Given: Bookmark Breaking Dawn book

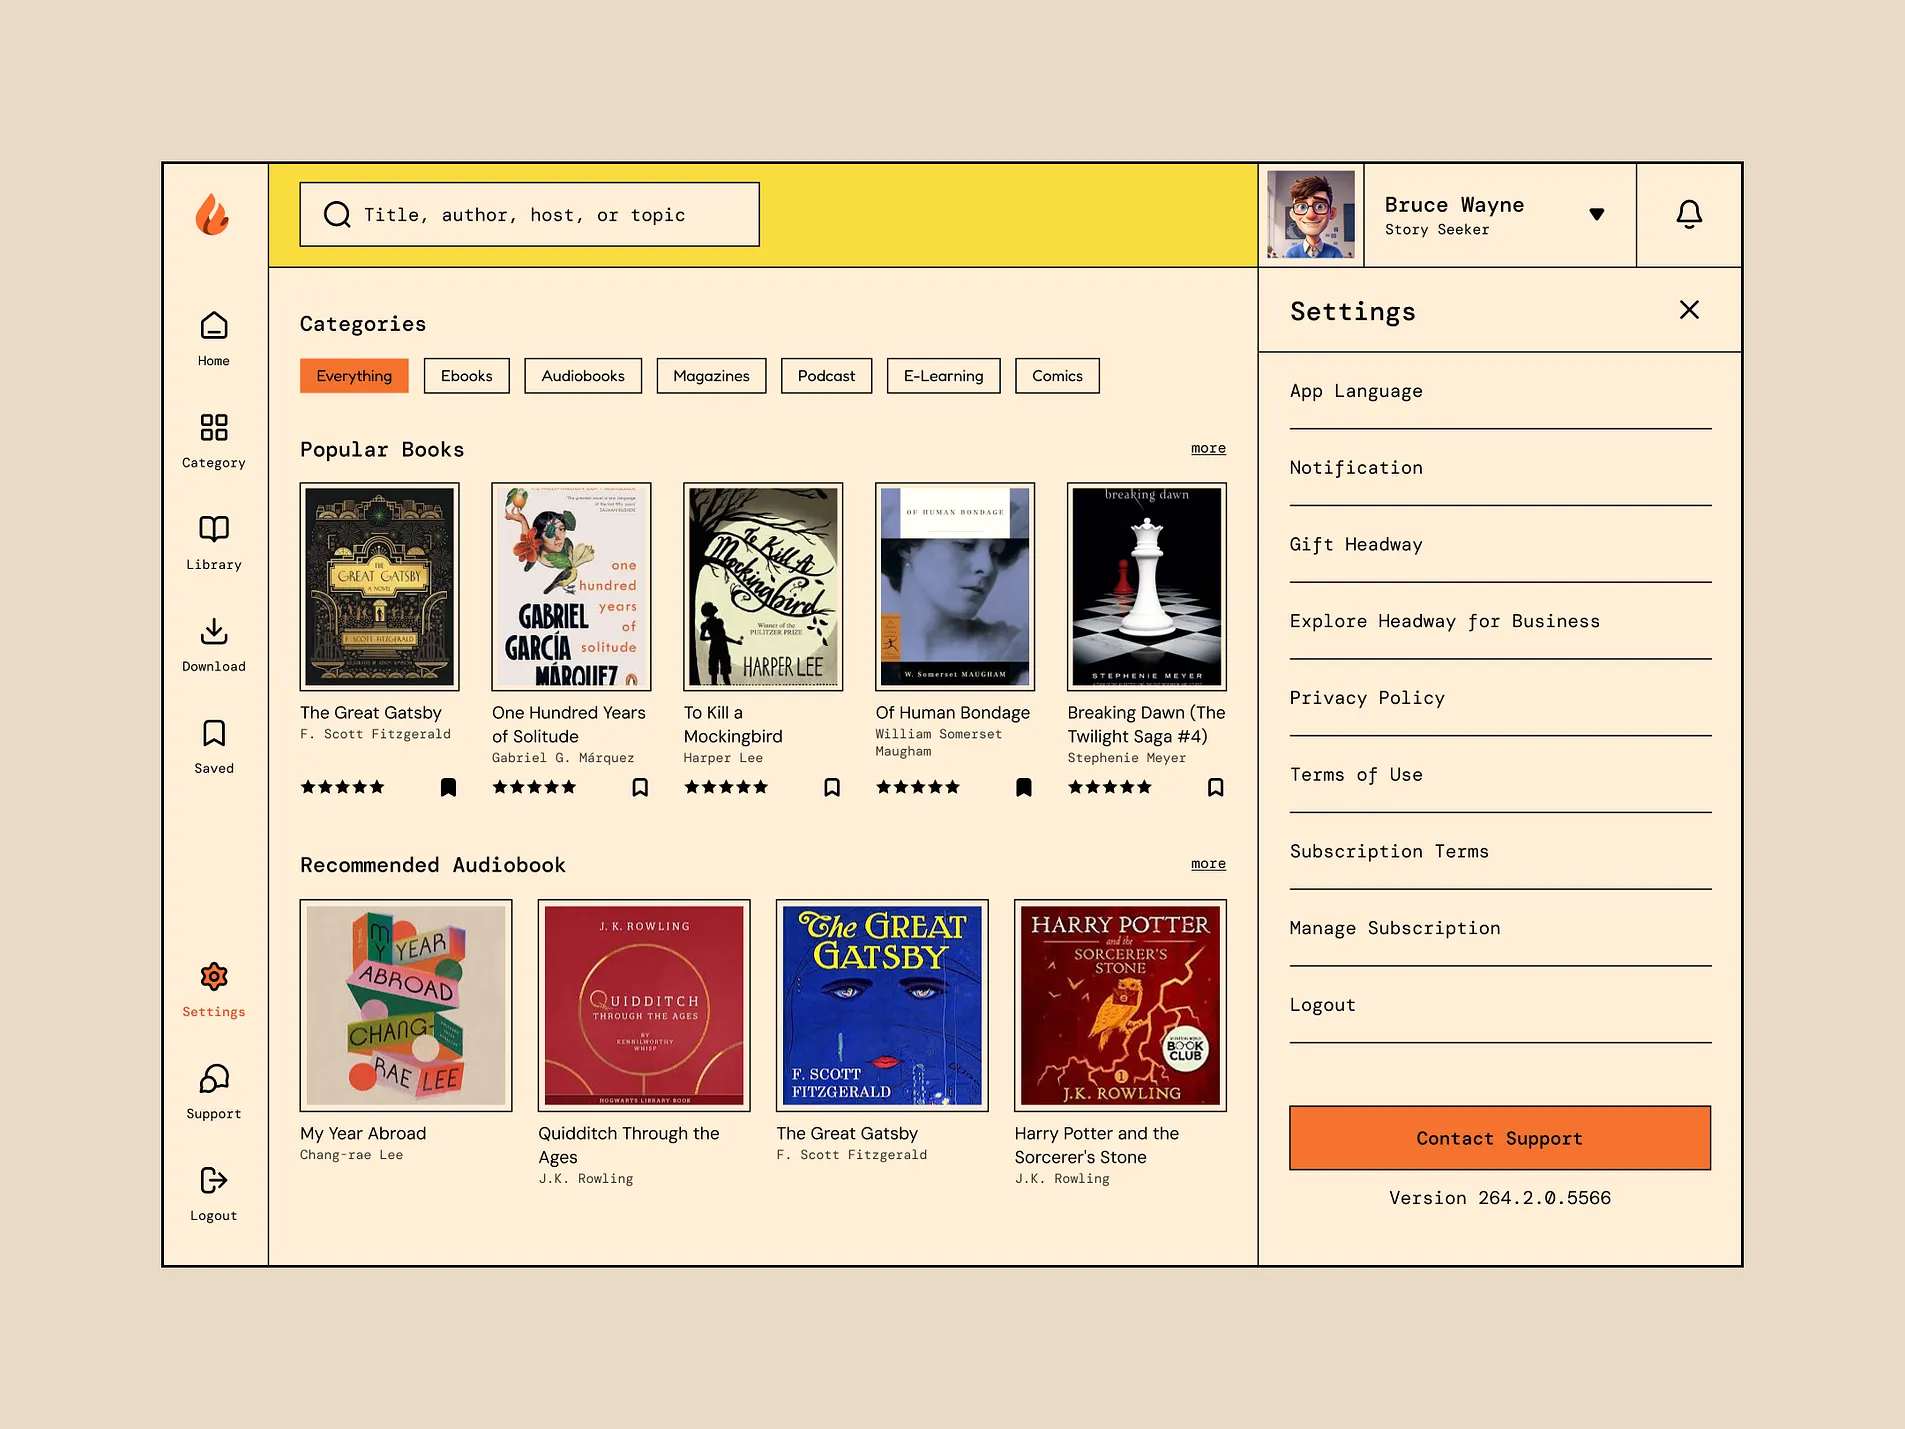Looking at the screenshot, I should tap(1216, 788).
